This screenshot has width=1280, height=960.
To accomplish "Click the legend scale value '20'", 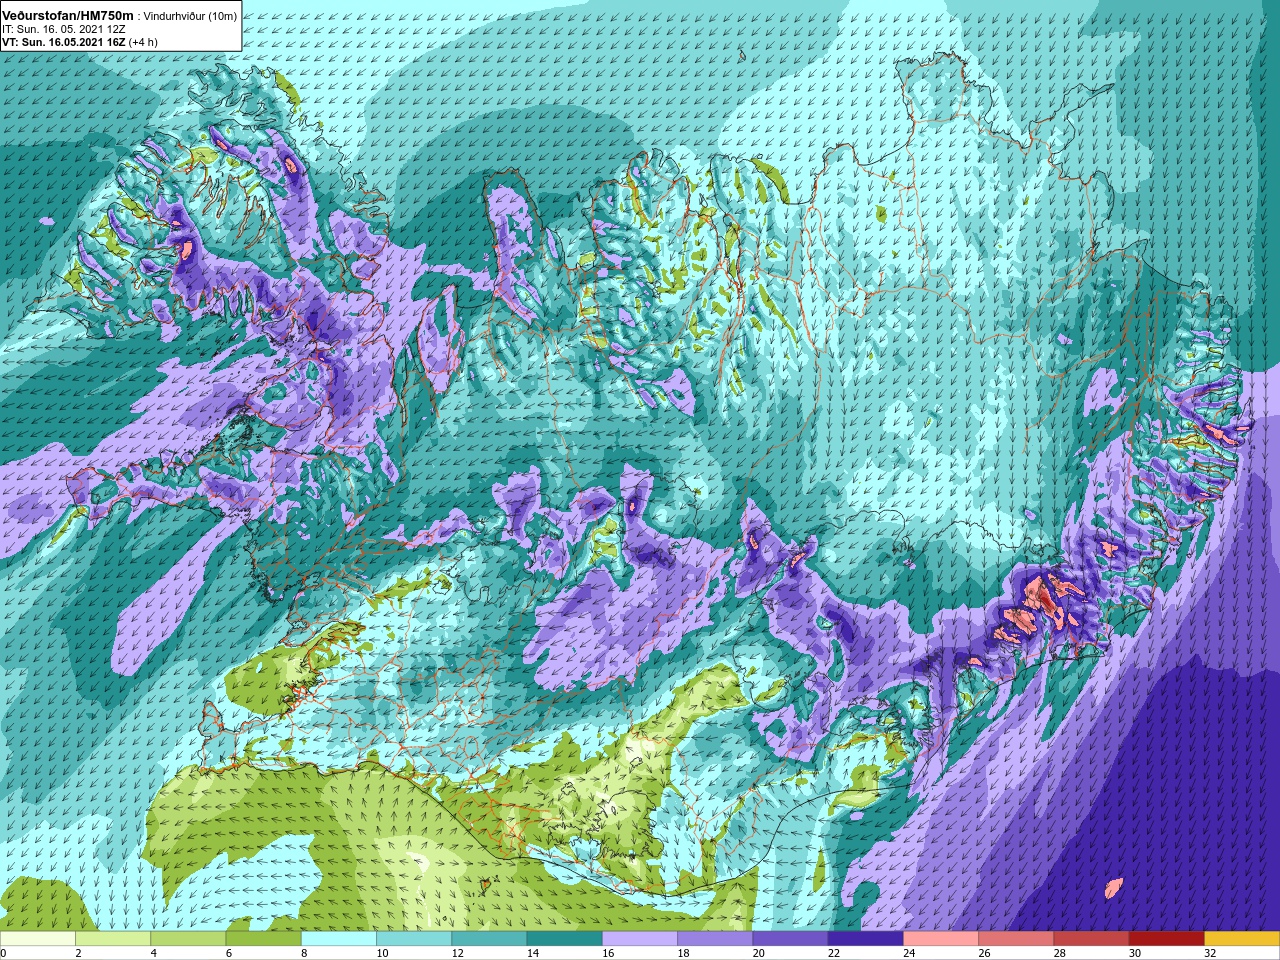I will click(757, 953).
